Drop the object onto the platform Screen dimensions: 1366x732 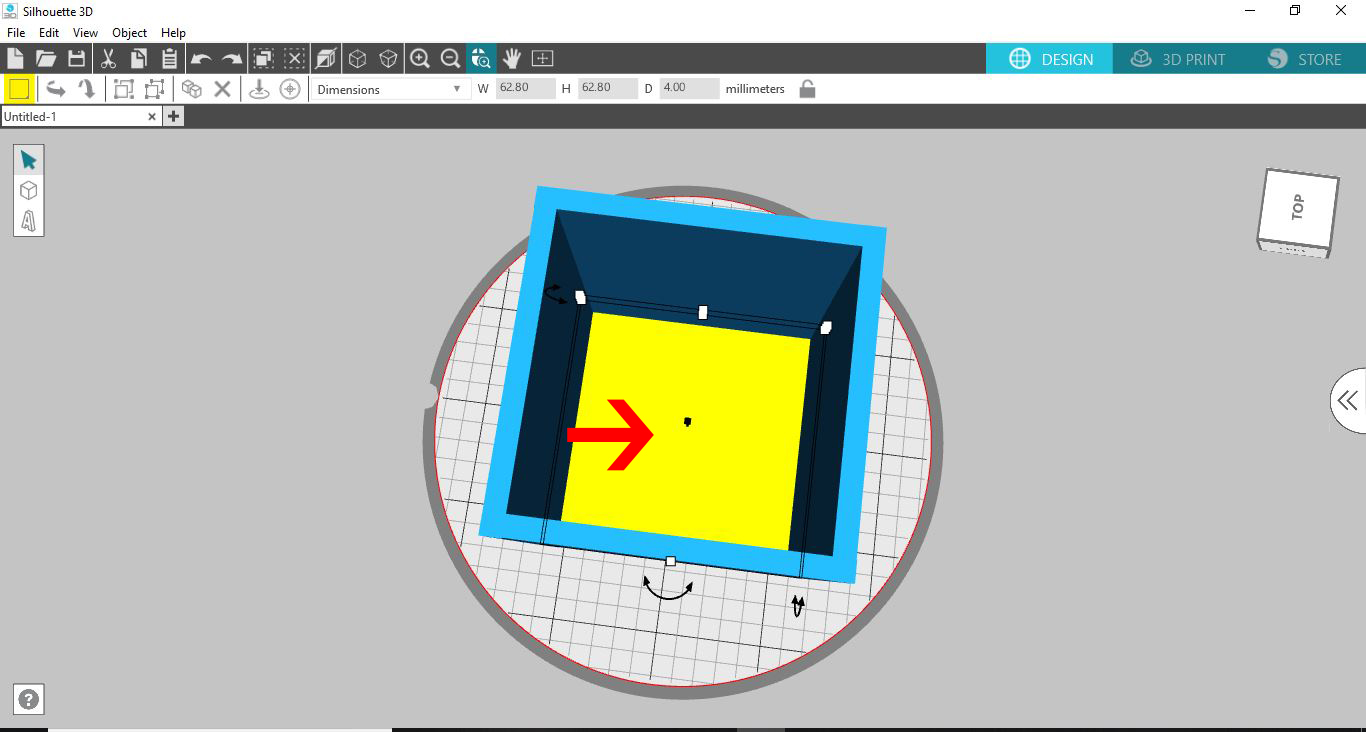259,89
